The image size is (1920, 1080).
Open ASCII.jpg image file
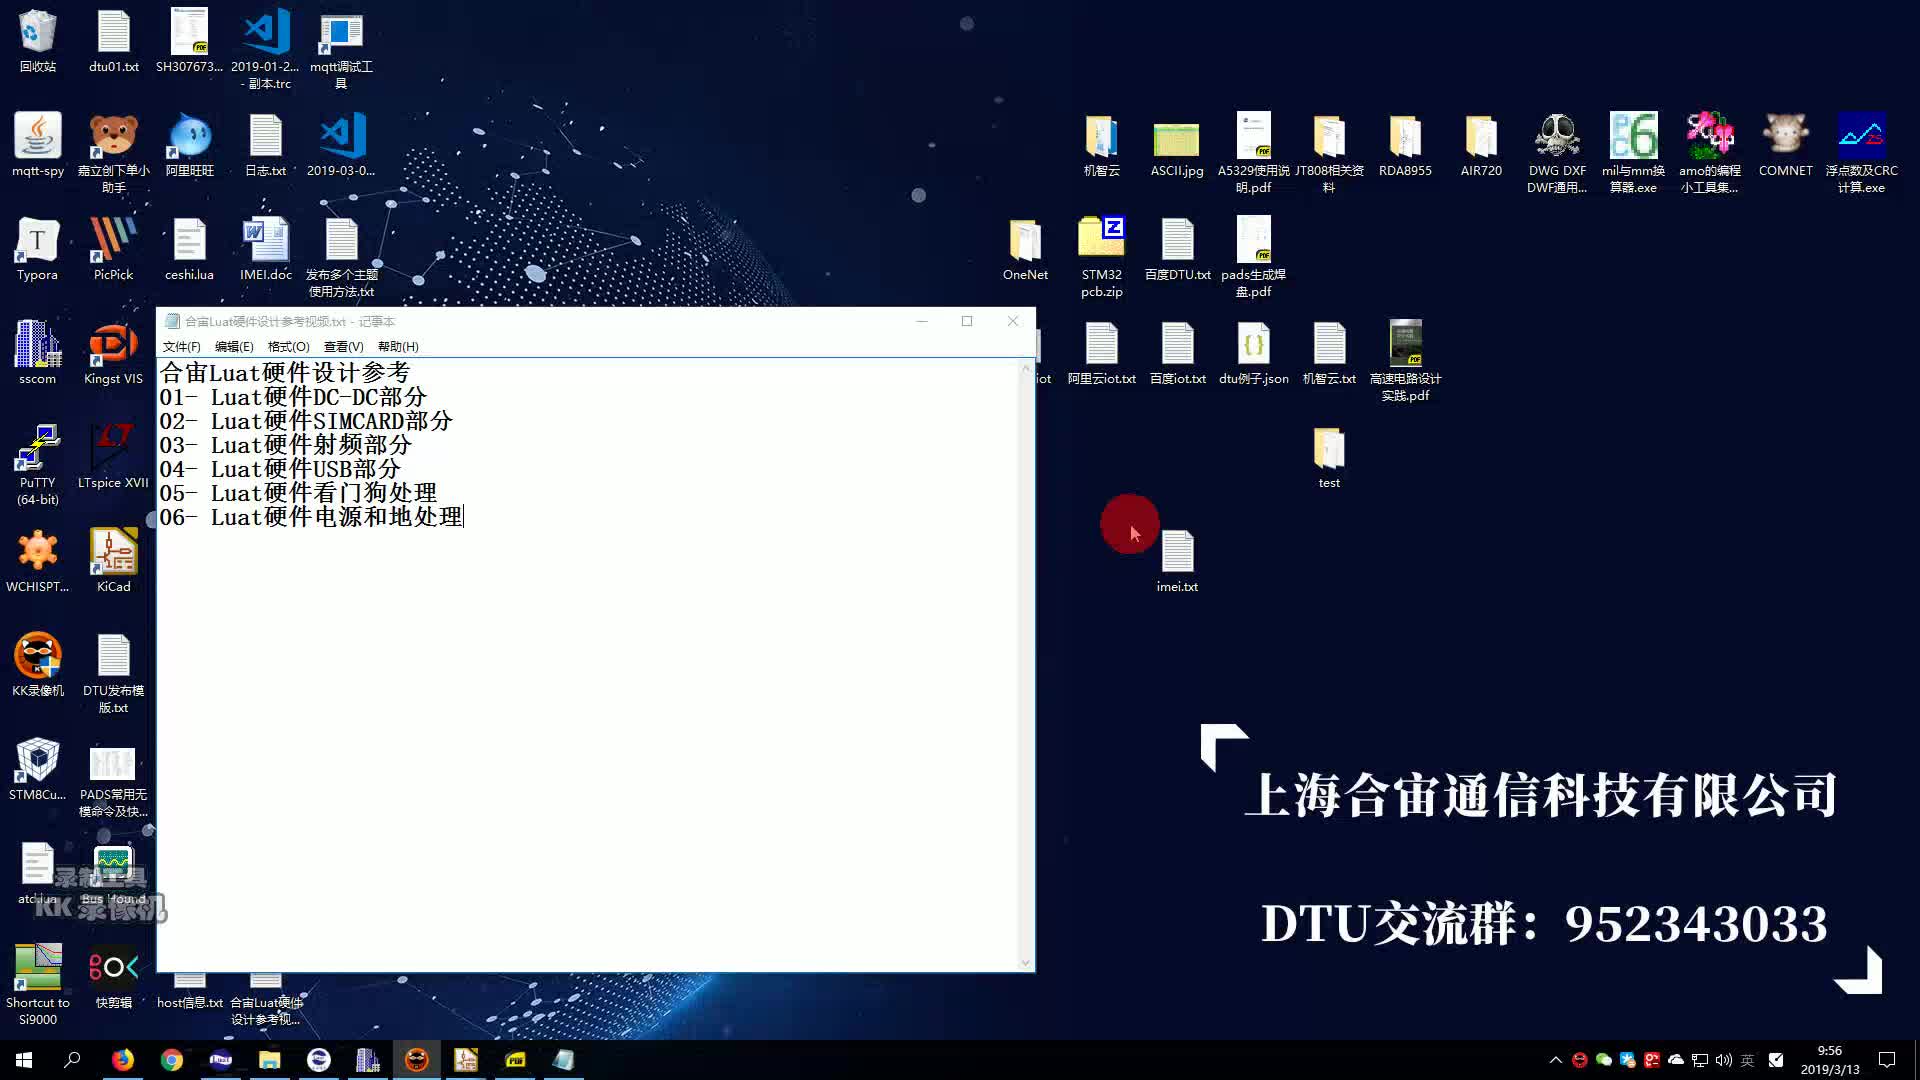pos(1177,145)
